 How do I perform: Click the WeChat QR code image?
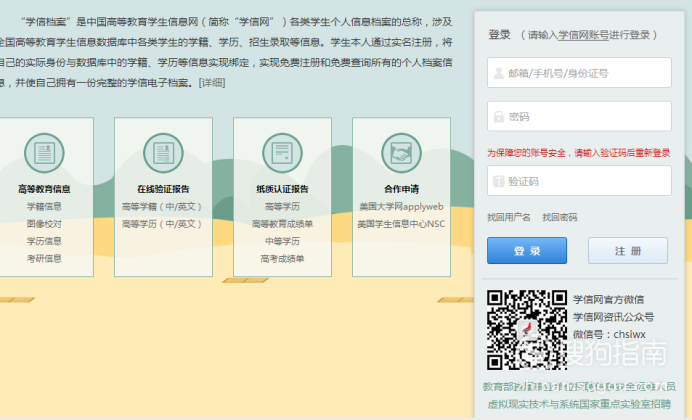click(527, 330)
